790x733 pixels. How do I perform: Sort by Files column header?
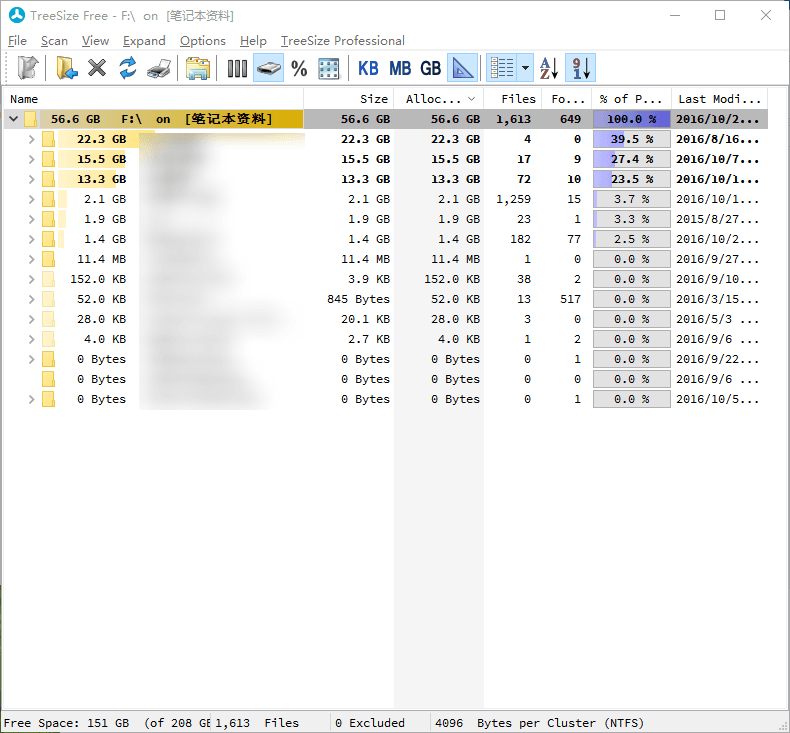click(513, 99)
